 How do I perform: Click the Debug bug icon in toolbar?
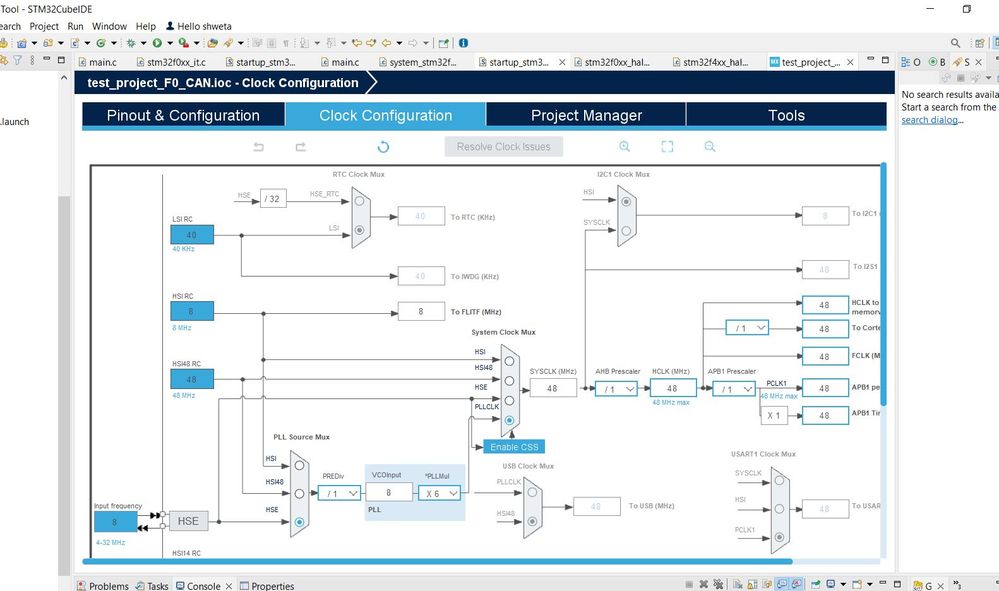(x=131, y=43)
